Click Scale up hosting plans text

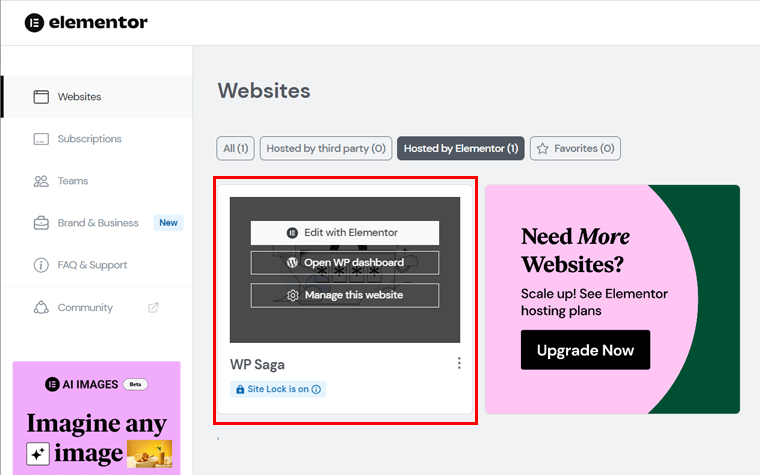pos(594,302)
